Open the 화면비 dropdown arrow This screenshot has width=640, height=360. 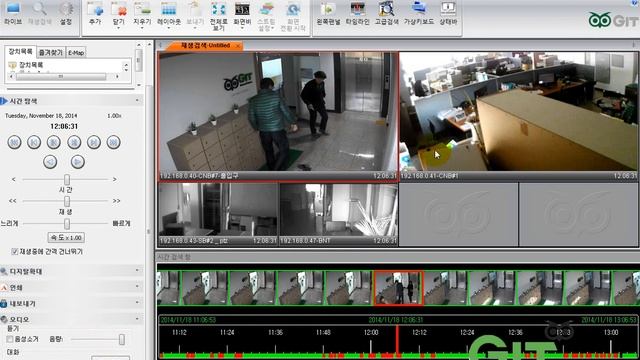pos(242,29)
